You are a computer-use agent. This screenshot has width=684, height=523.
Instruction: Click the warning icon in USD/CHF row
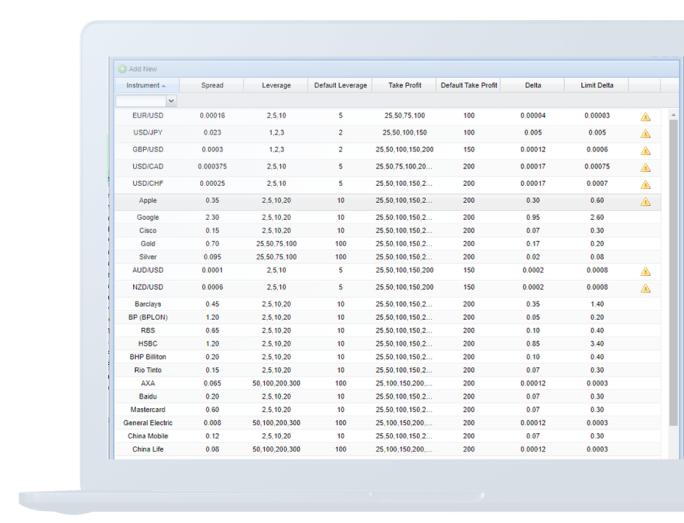pyautogui.click(x=646, y=185)
